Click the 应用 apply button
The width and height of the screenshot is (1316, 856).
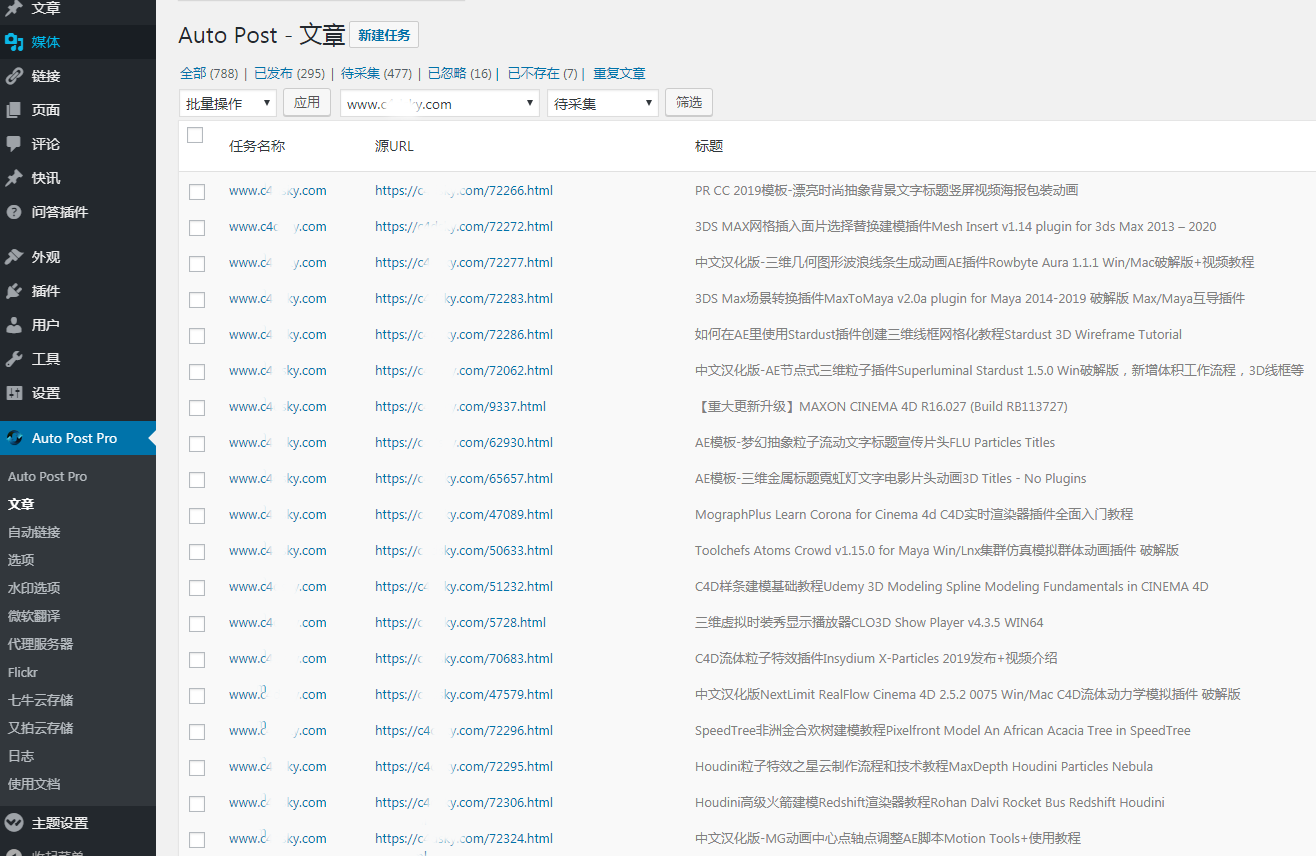pos(307,102)
